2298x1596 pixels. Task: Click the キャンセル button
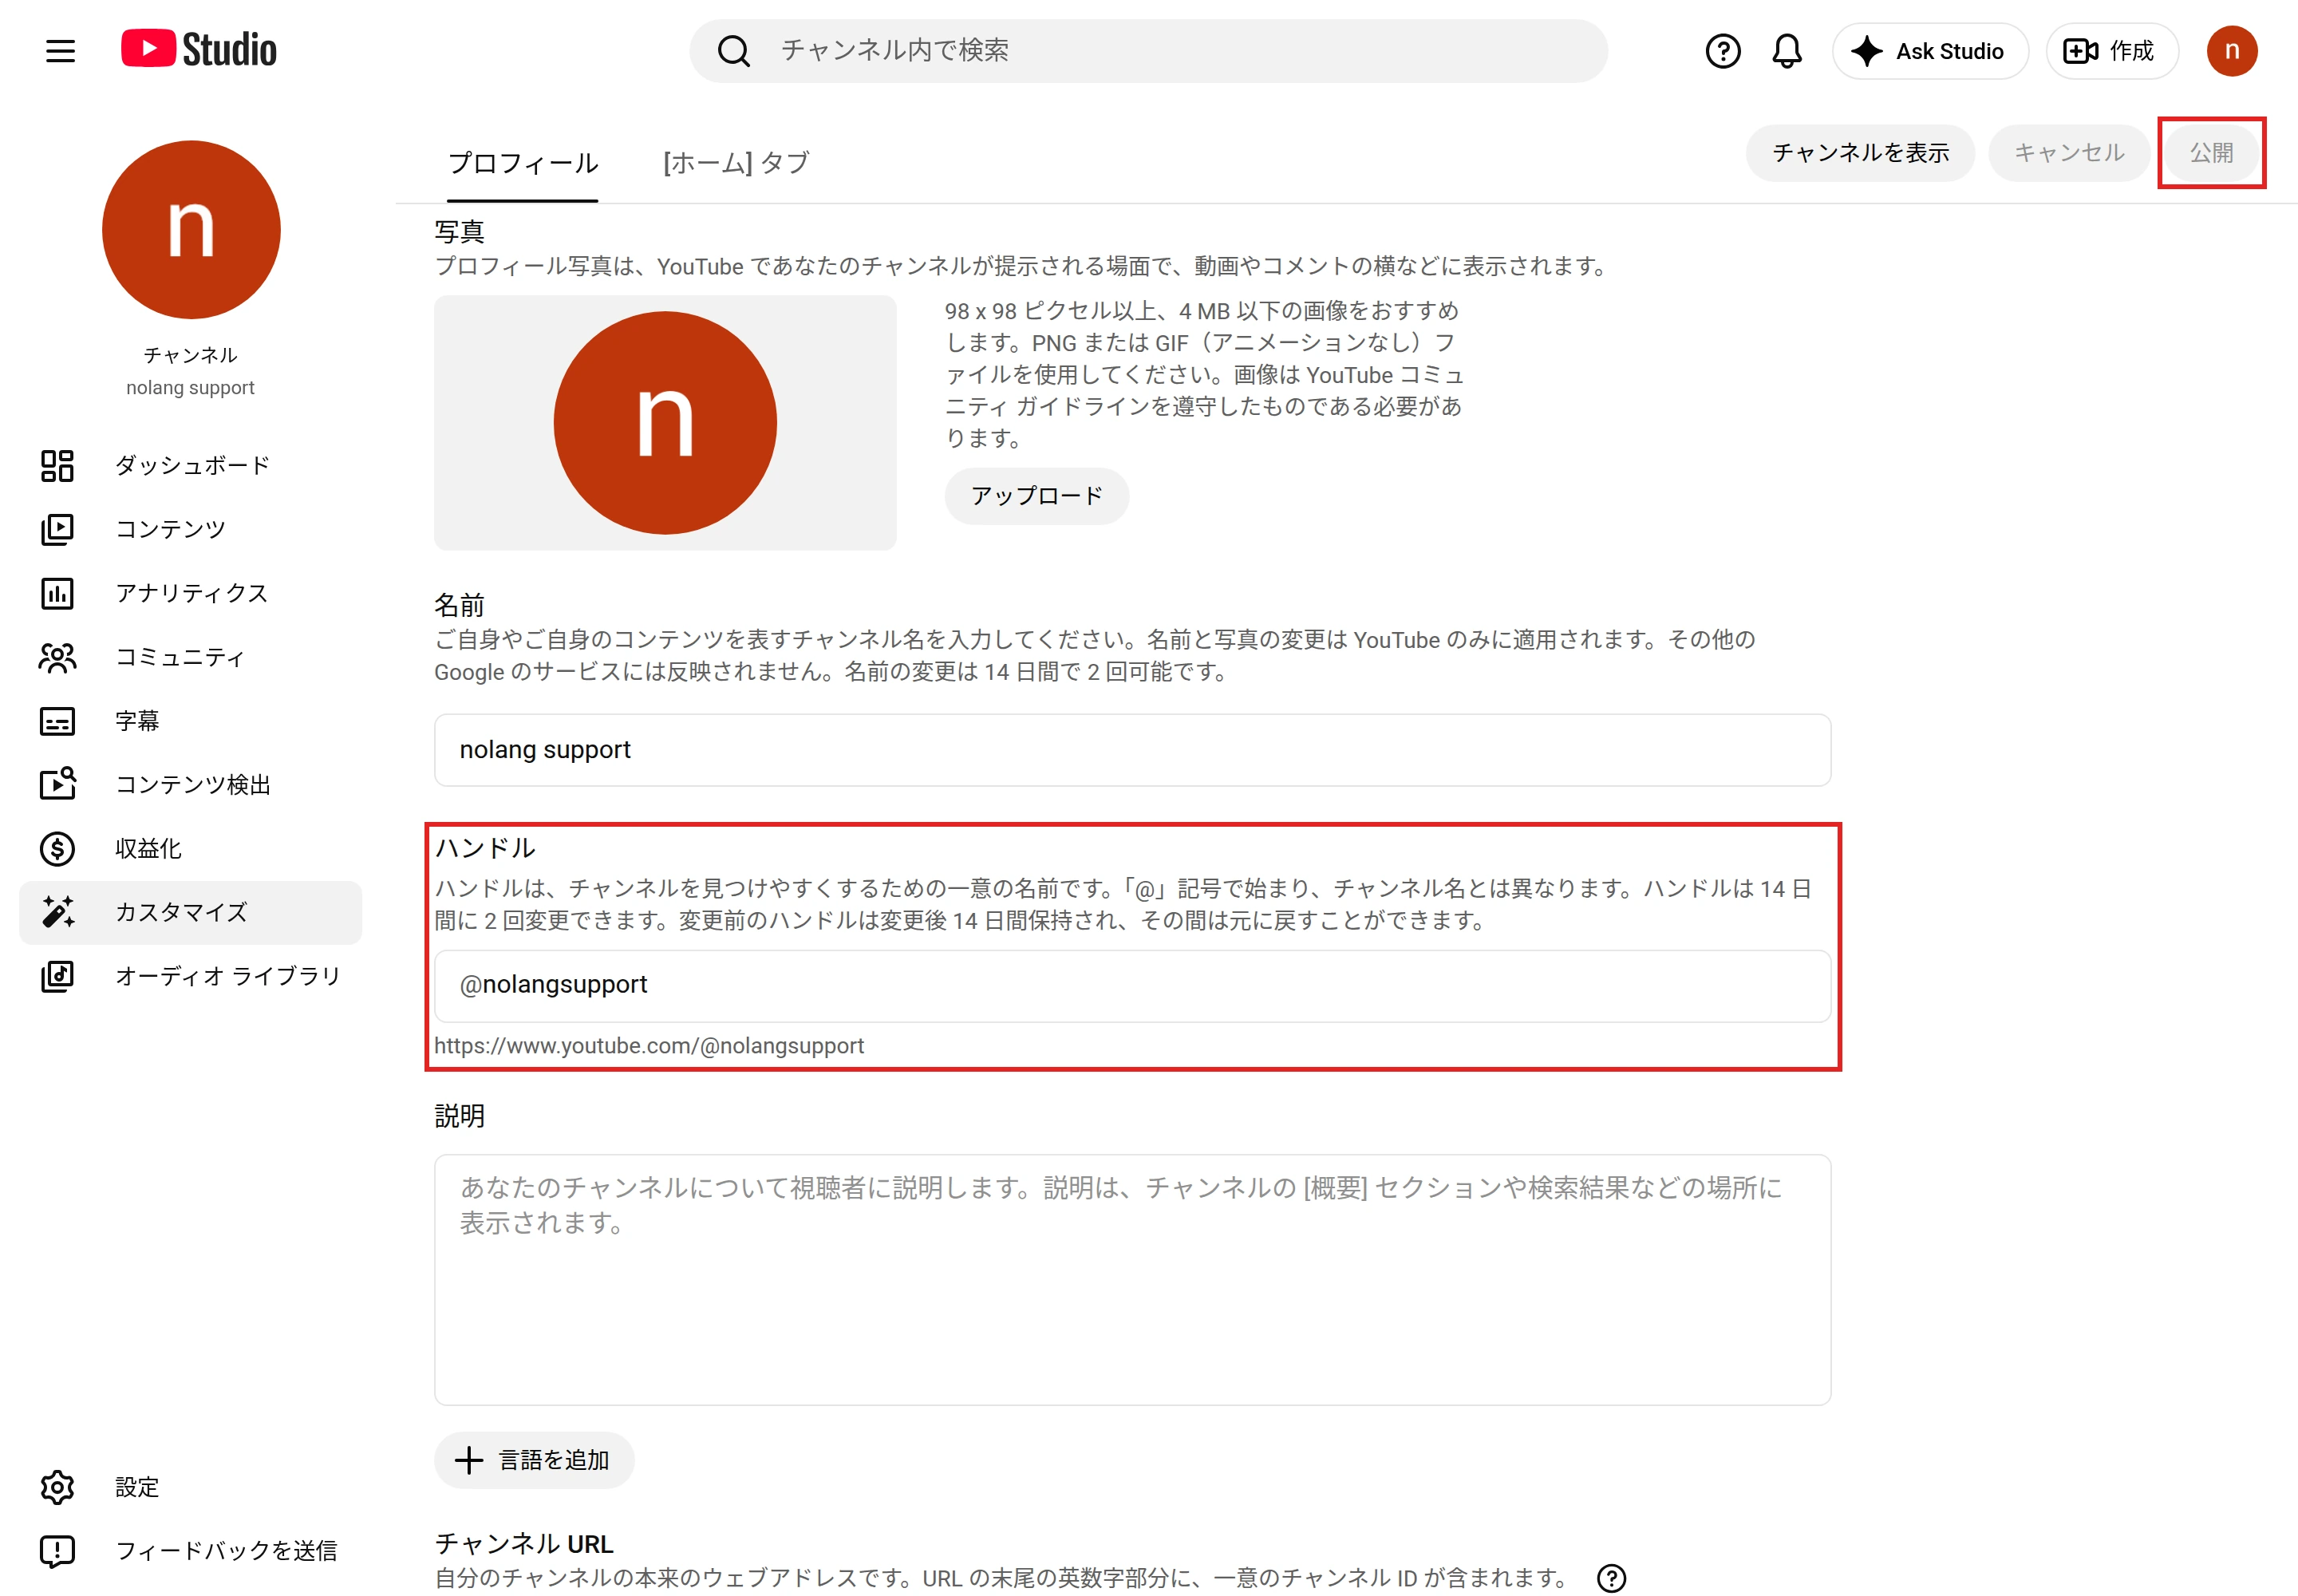click(x=2068, y=153)
